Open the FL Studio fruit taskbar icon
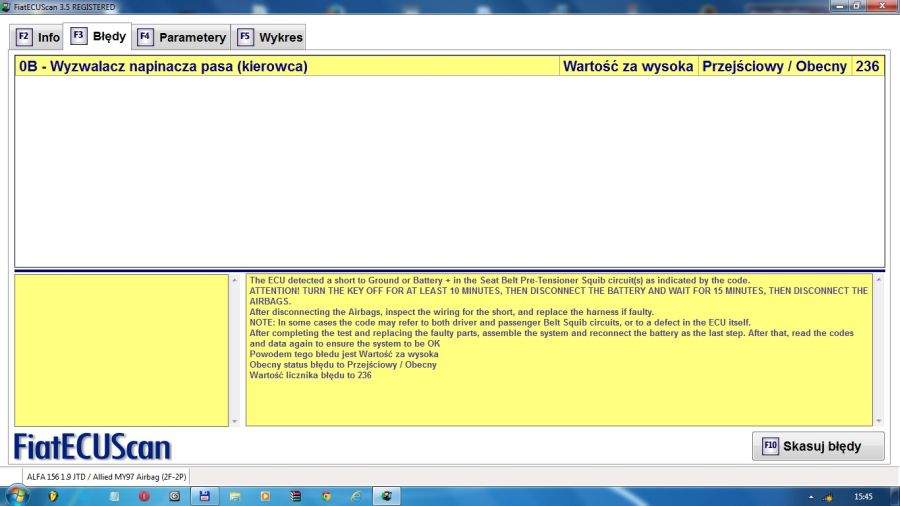The height and width of the screenshot is (506, 900). click(53, 496)
